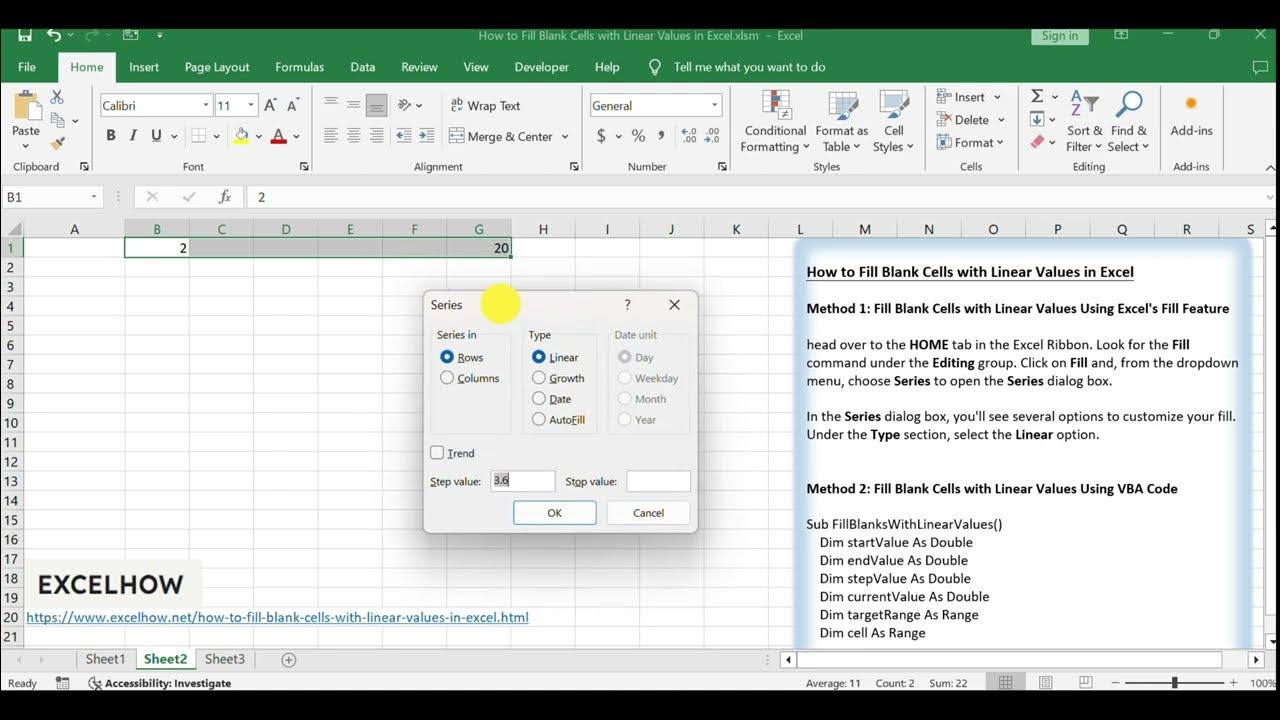This screenshot has height=720, width=1280.
Task: Click the Format Painter brush icon
Action: (x=57, y=144)
